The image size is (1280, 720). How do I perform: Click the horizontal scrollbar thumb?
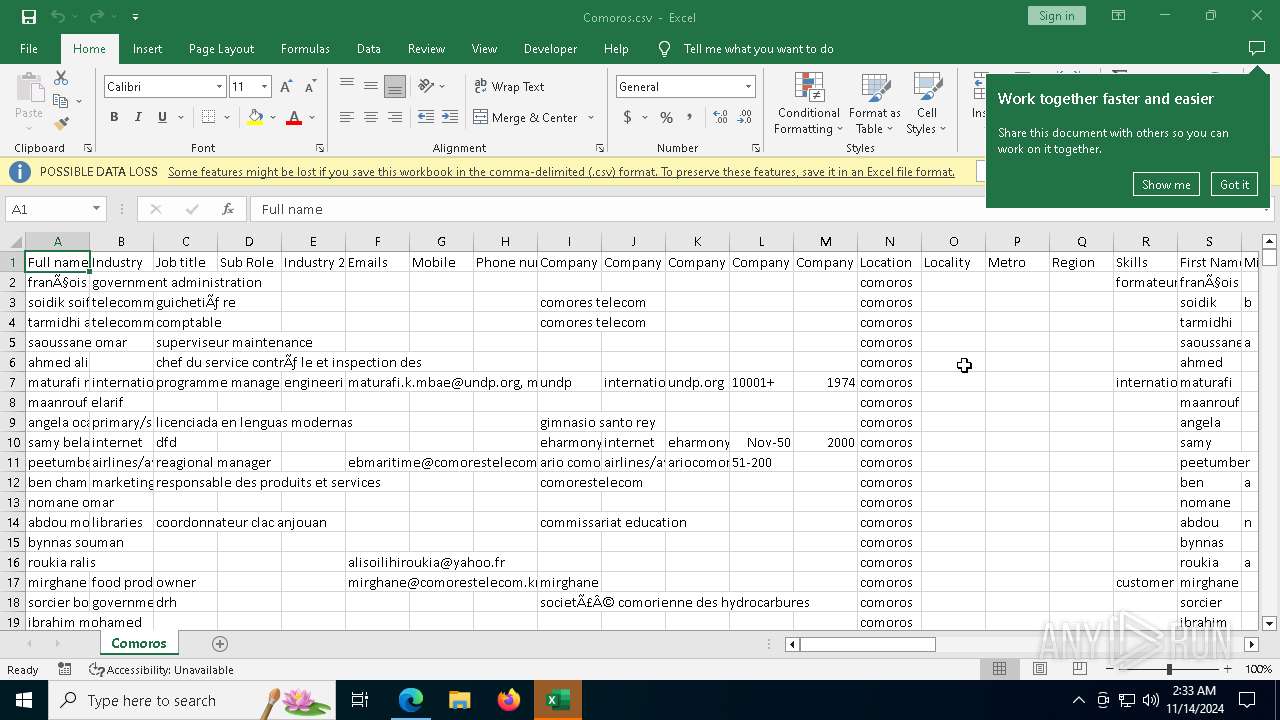pos(867,644)
